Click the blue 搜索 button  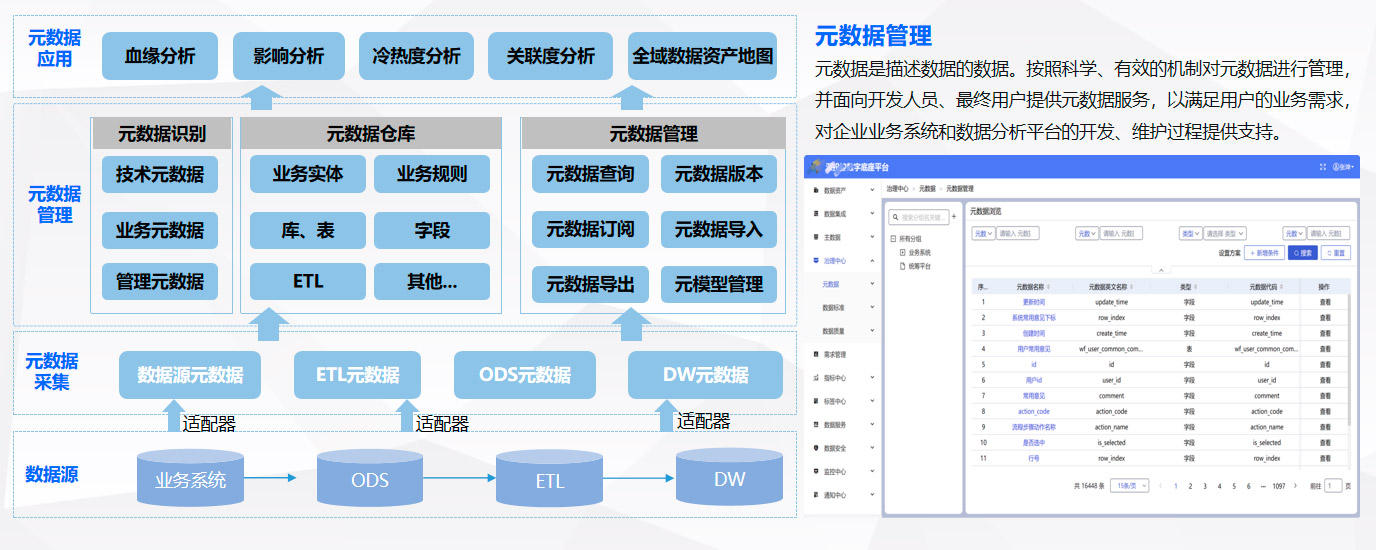(x=1302, y=253)
